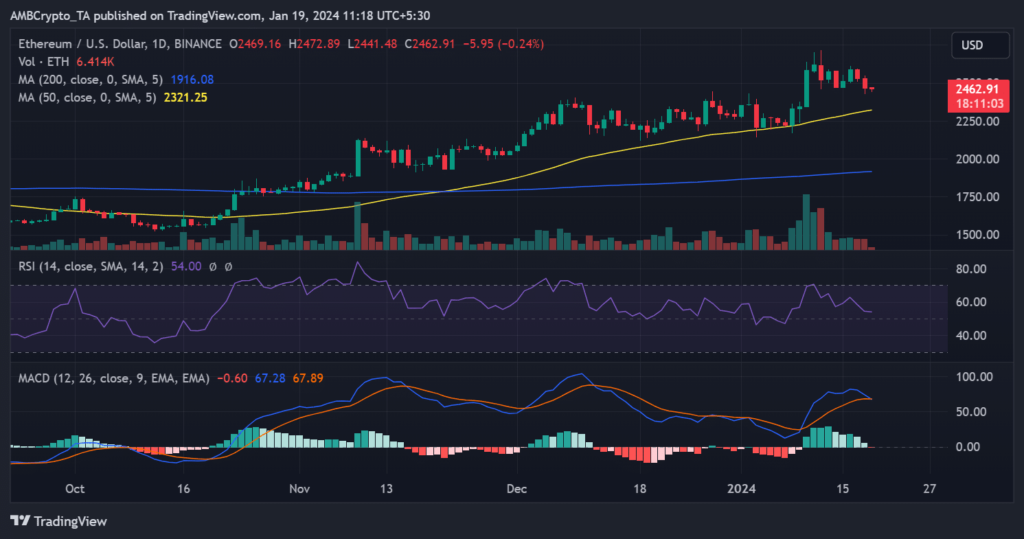Click the 2024 label on time axis
Image resolution: width=1024 pixels, height=539 pixels.
[x=741, y=489]
